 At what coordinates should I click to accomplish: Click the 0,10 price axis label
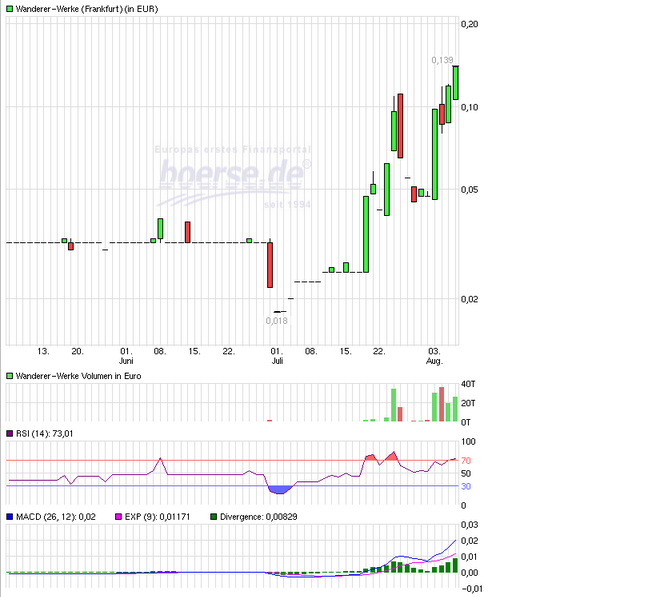pyautogui.click(x=469, y=108)
